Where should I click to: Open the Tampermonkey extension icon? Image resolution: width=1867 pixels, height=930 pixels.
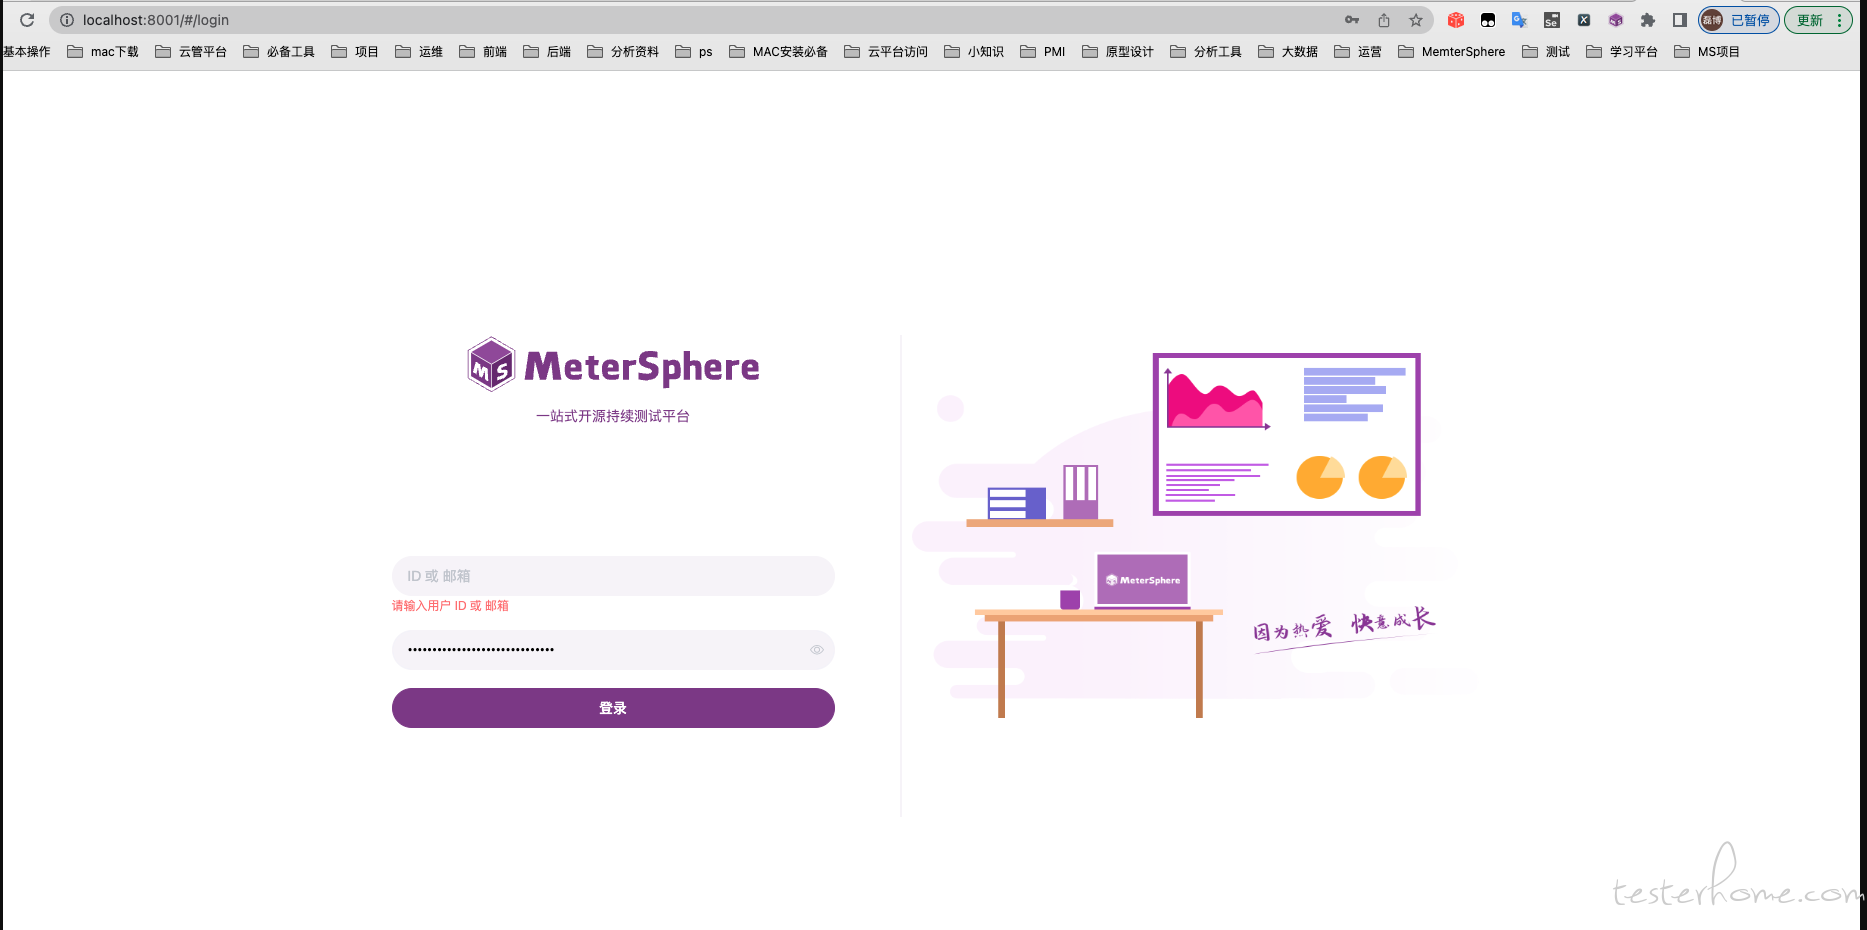1488,20
